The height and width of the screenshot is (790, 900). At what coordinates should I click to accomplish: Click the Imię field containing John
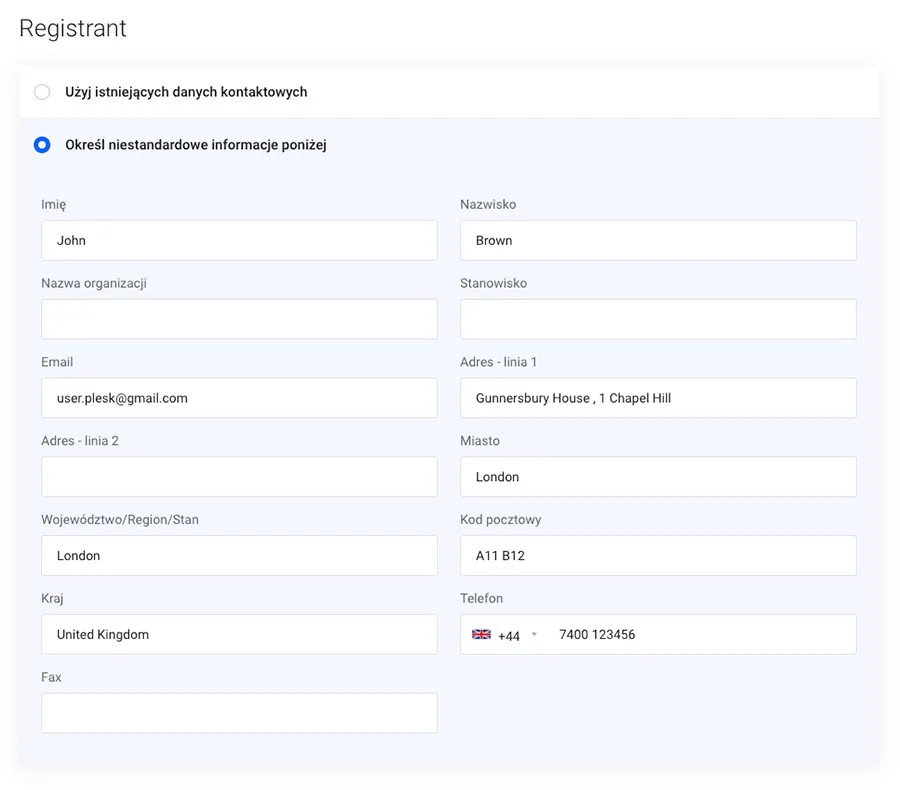point(239,241)
